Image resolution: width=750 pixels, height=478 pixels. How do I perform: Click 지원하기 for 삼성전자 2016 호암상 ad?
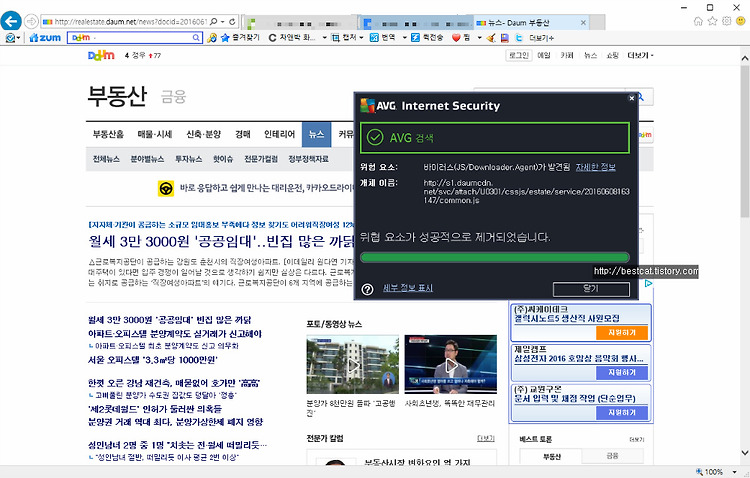click(622, 372)
